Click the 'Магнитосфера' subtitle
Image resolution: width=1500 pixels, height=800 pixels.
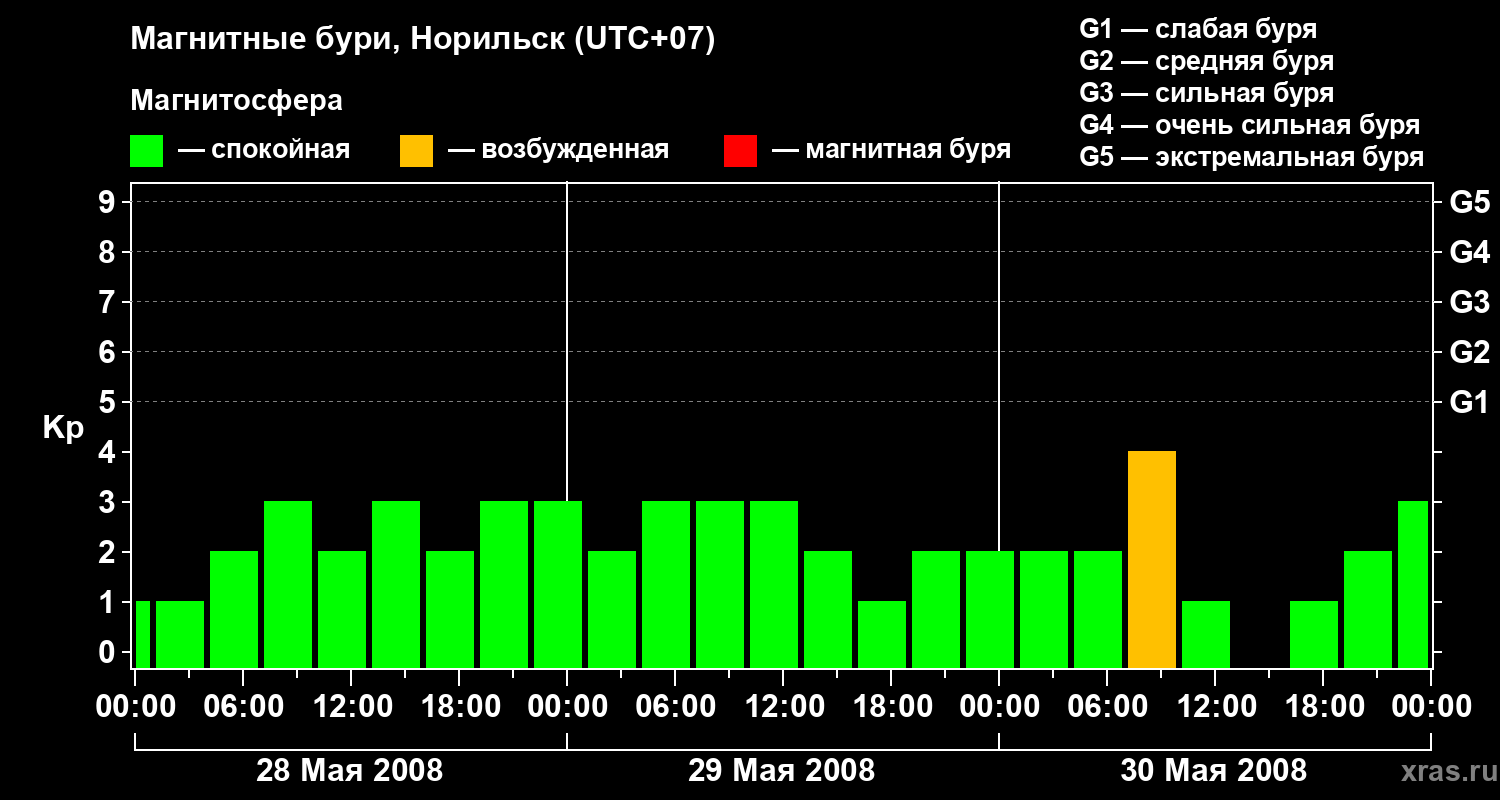click(237, 101)
